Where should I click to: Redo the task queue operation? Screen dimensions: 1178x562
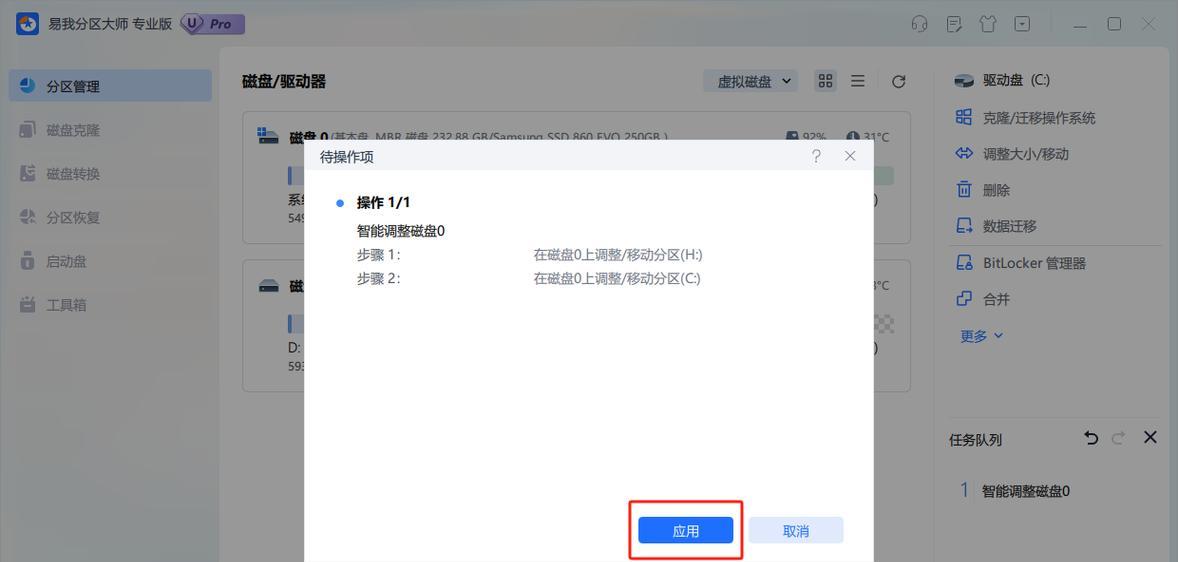tap(1118, 438)
